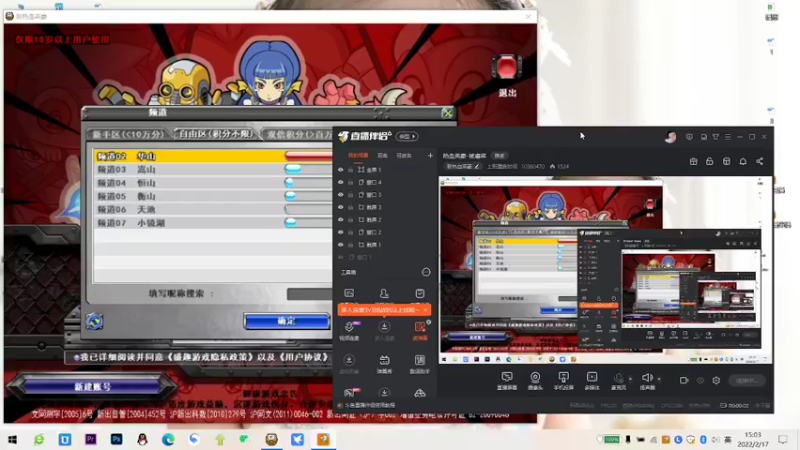Open the 弹幕秀 danmaku tool

click(384, 360)
